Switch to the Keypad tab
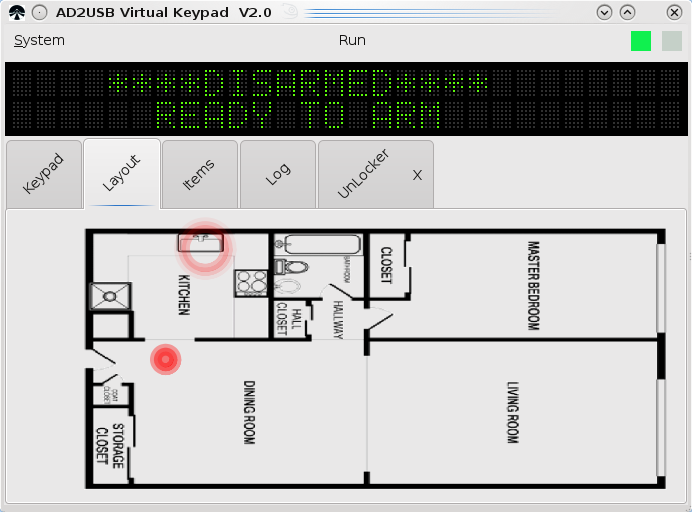 (x=44, y=174)
